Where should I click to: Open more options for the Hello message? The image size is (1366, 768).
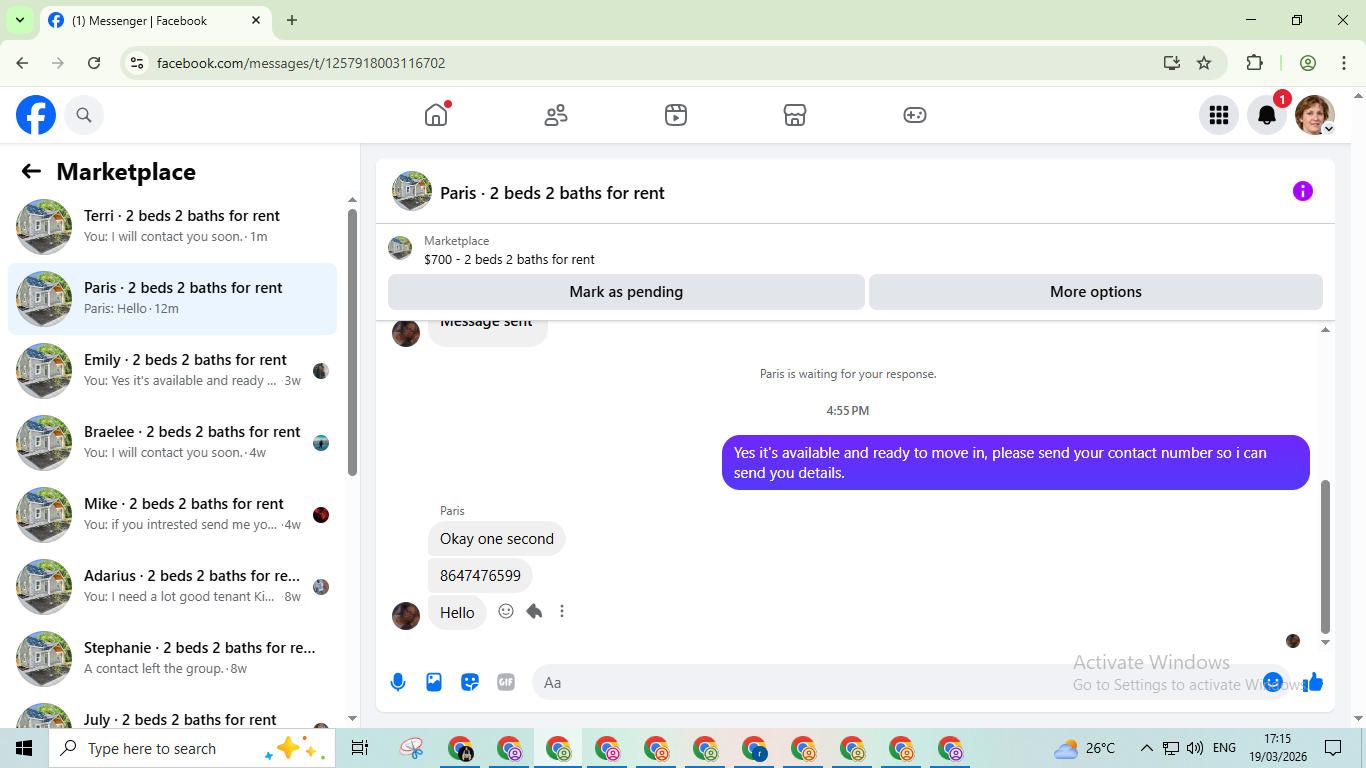562,611
